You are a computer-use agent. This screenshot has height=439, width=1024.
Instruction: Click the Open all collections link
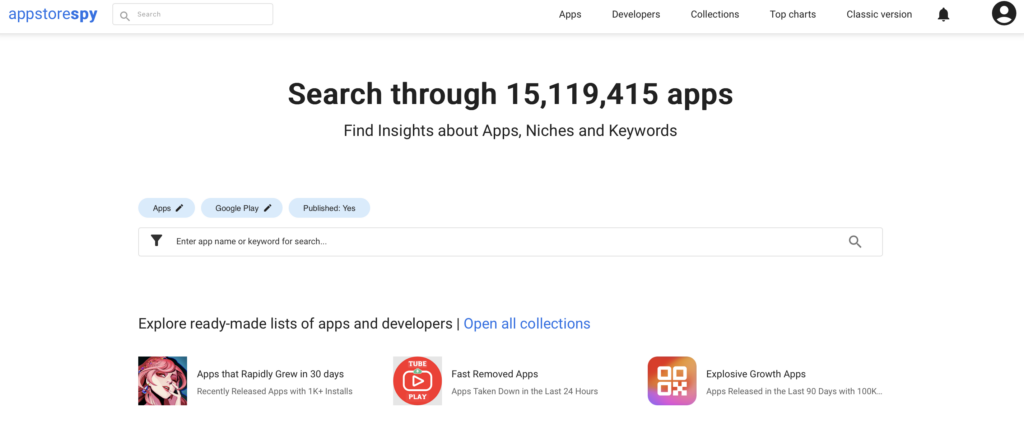(x=526, y=324)
